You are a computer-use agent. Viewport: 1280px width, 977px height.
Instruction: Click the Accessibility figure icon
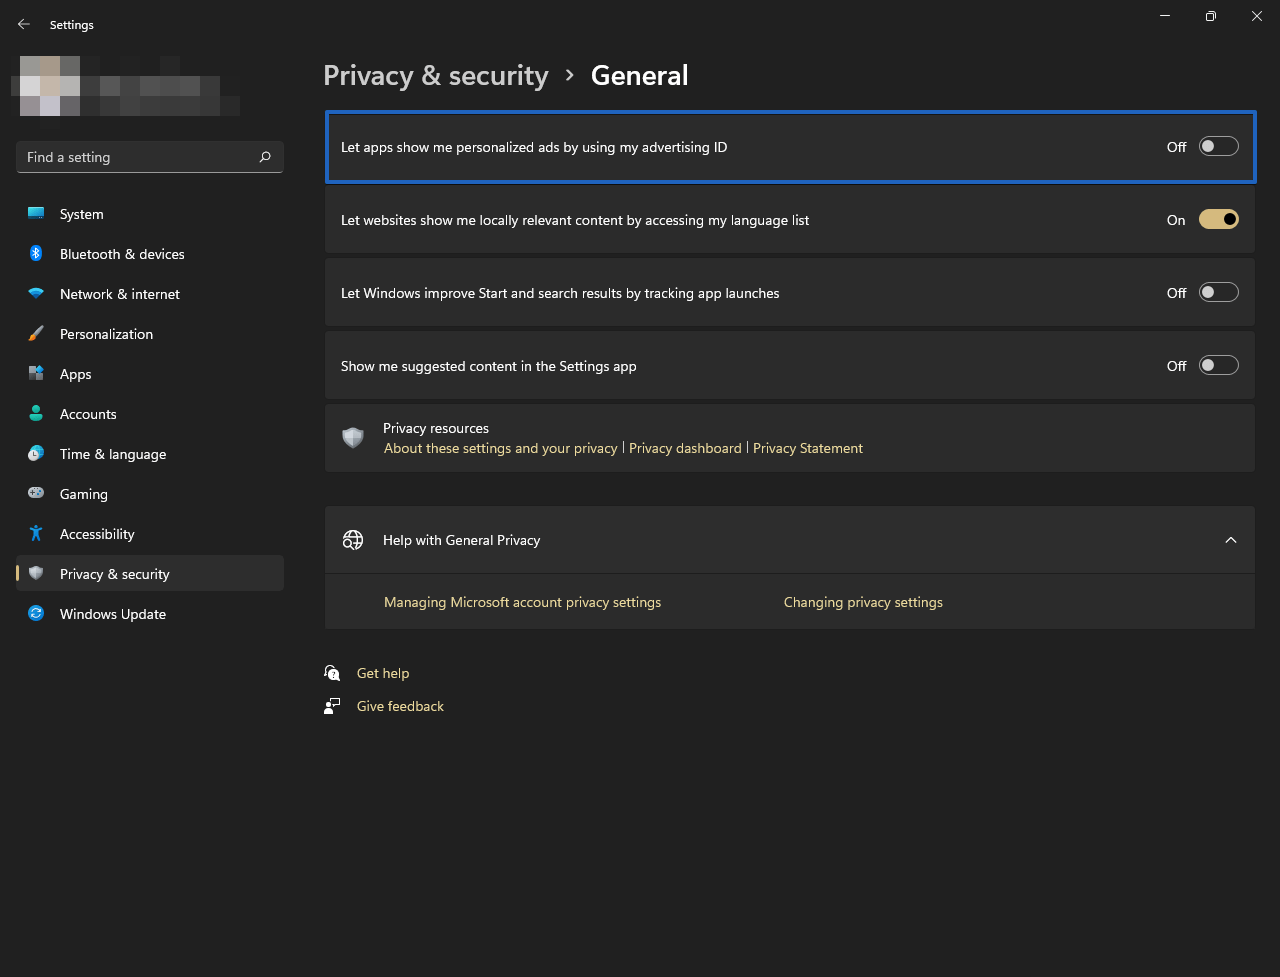click(x=36, y=534)
